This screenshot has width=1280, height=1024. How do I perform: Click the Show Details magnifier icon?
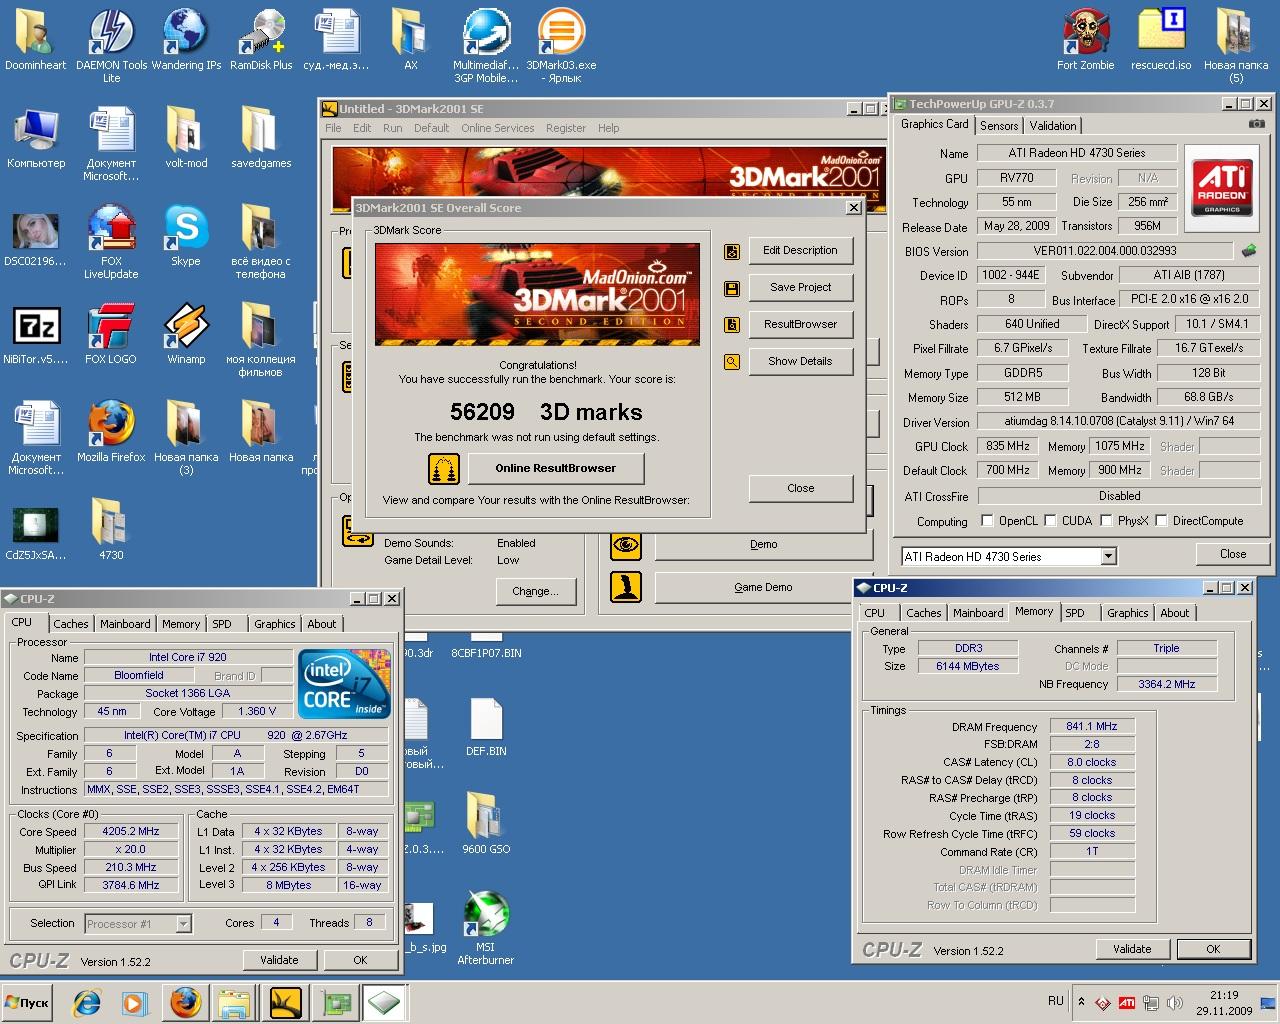coord(732,361)
